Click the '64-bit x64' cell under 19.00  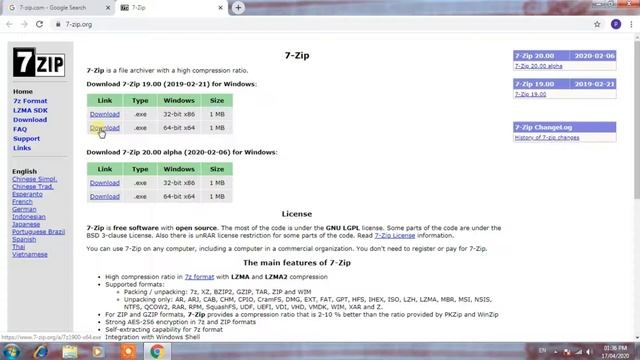(179, 128)
